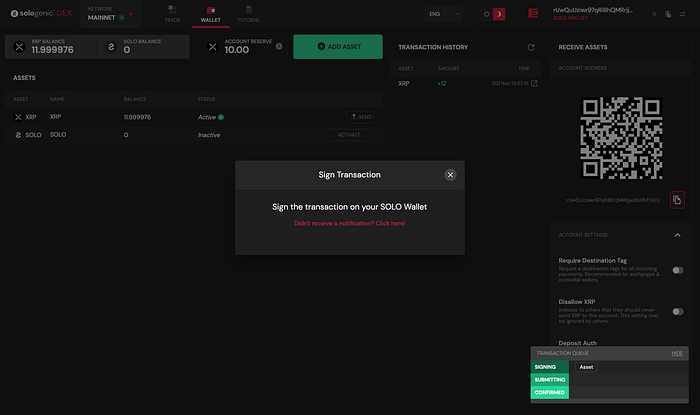The height and width of the screenshot is (415, 700).
Task: Switch to the TRADE tab
Action: pyautogui.click(x=172, y=14)
